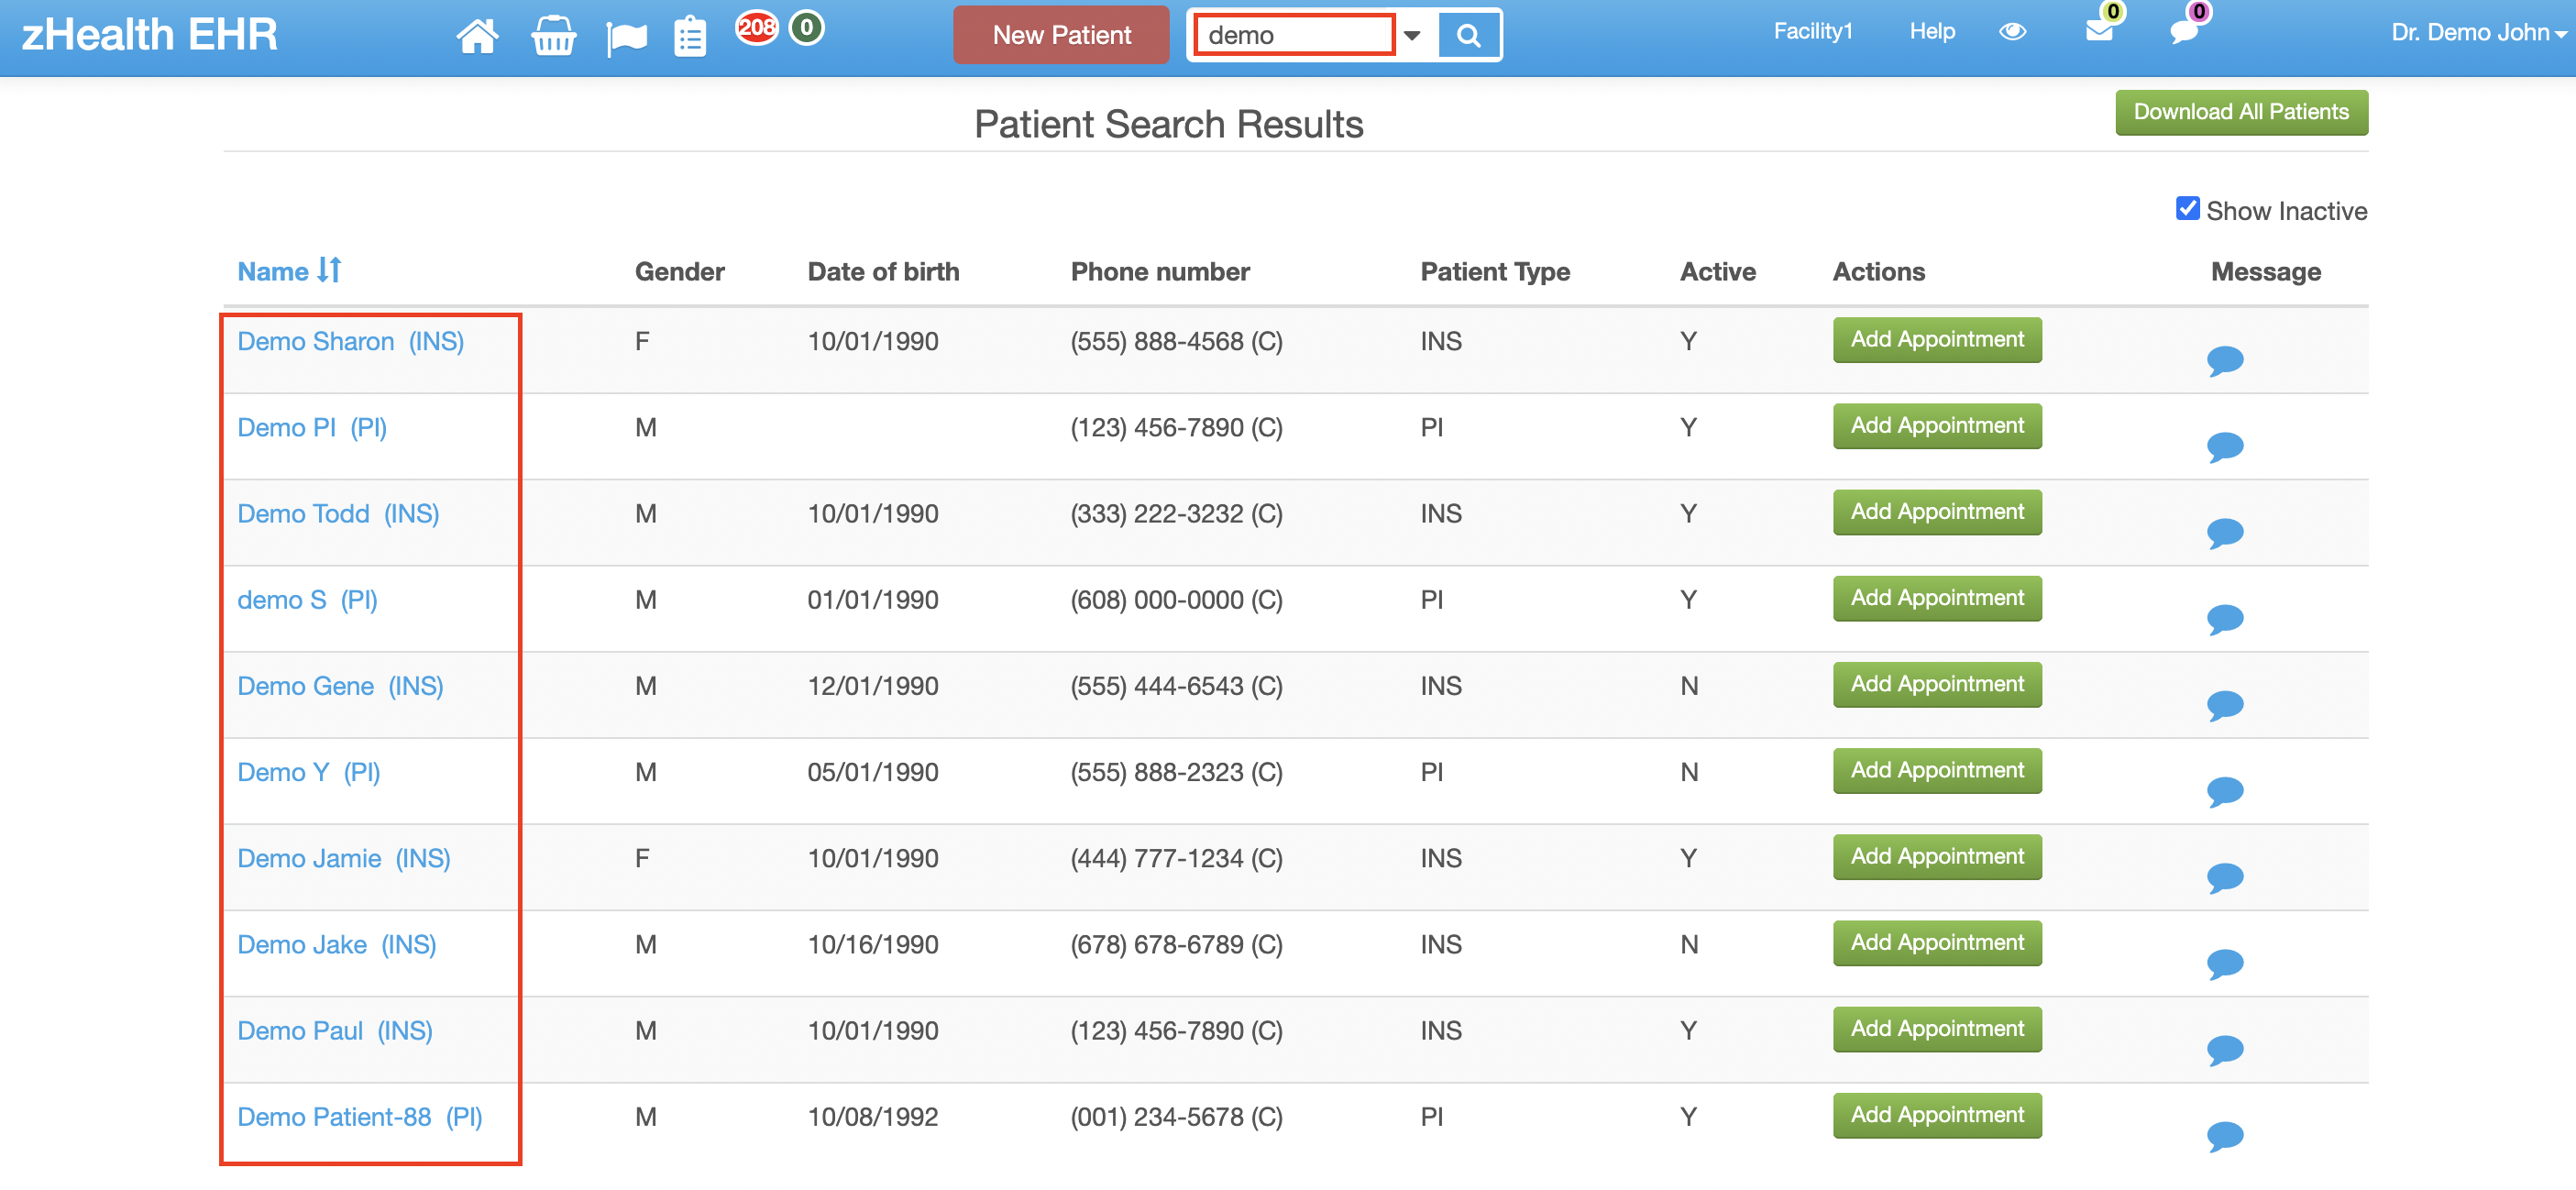Viewport: 2576px width, 1190px height.
Task: Sort results by Name column
Action: pyautogui.click(x=289, y=271)
